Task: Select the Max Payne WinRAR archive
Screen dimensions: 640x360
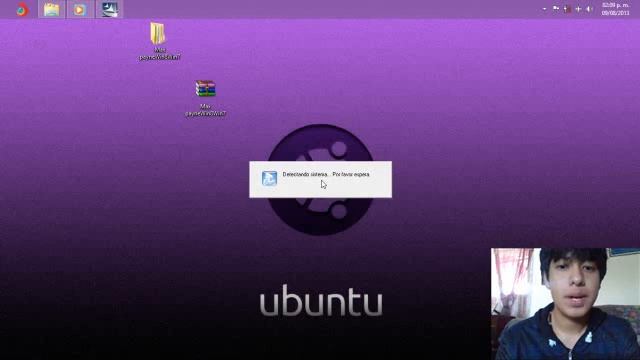Action: coord(205,98)
